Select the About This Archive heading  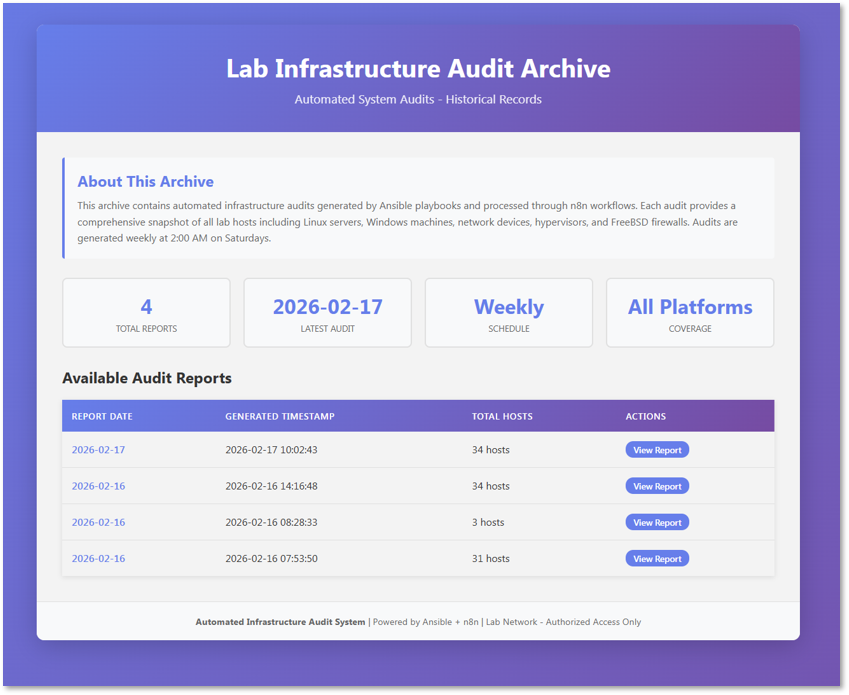(146, 181)
